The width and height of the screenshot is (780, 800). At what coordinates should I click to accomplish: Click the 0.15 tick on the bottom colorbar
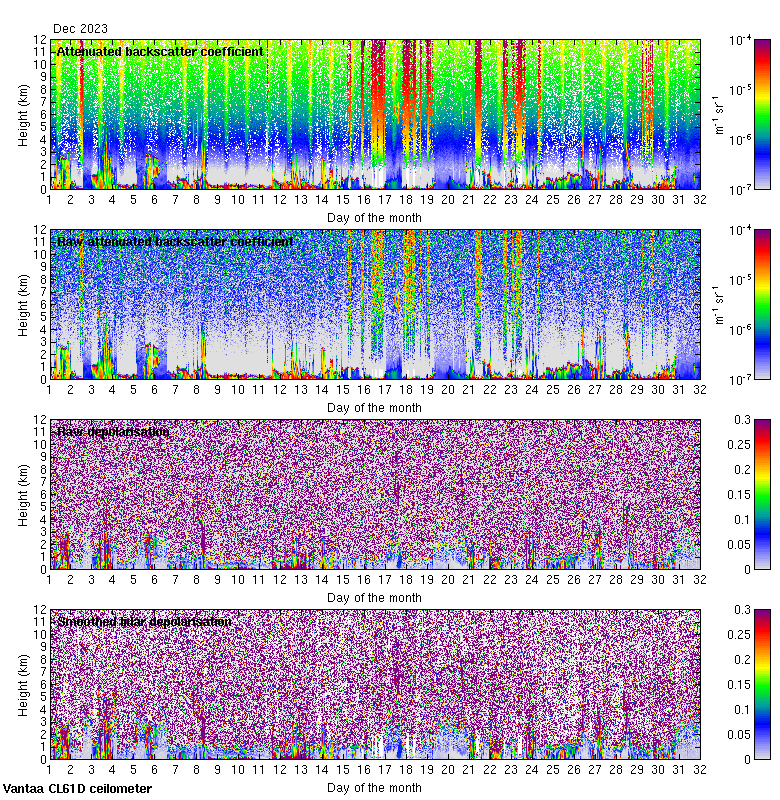763,684
